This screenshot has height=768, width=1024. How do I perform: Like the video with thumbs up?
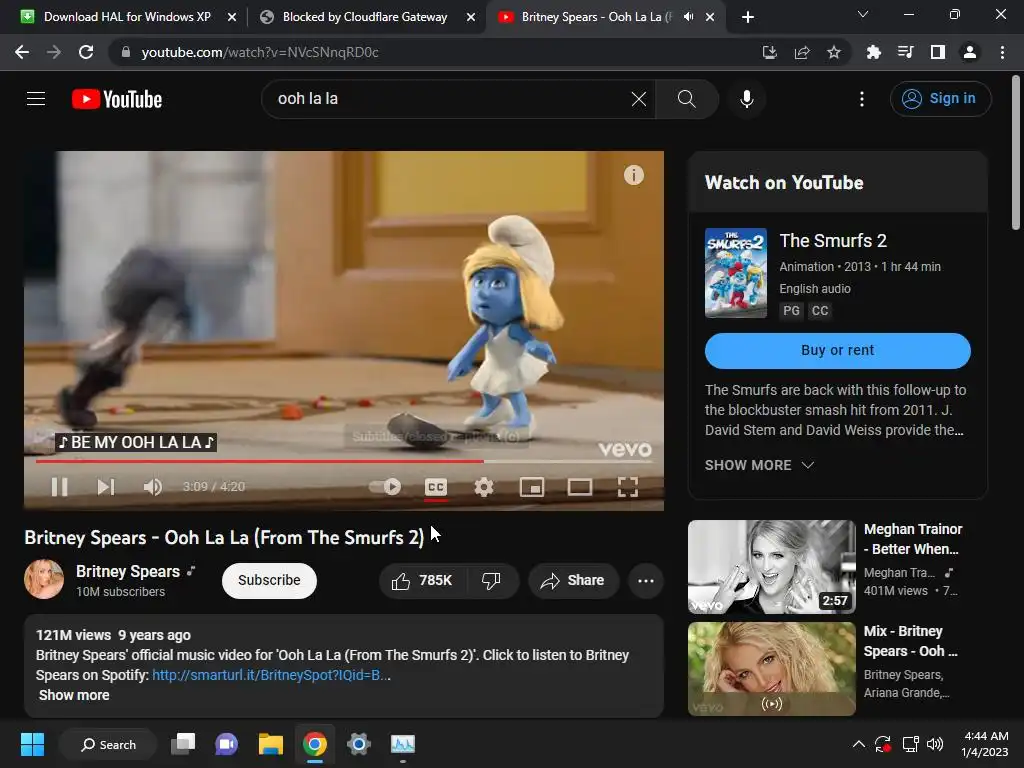(422, 581)
